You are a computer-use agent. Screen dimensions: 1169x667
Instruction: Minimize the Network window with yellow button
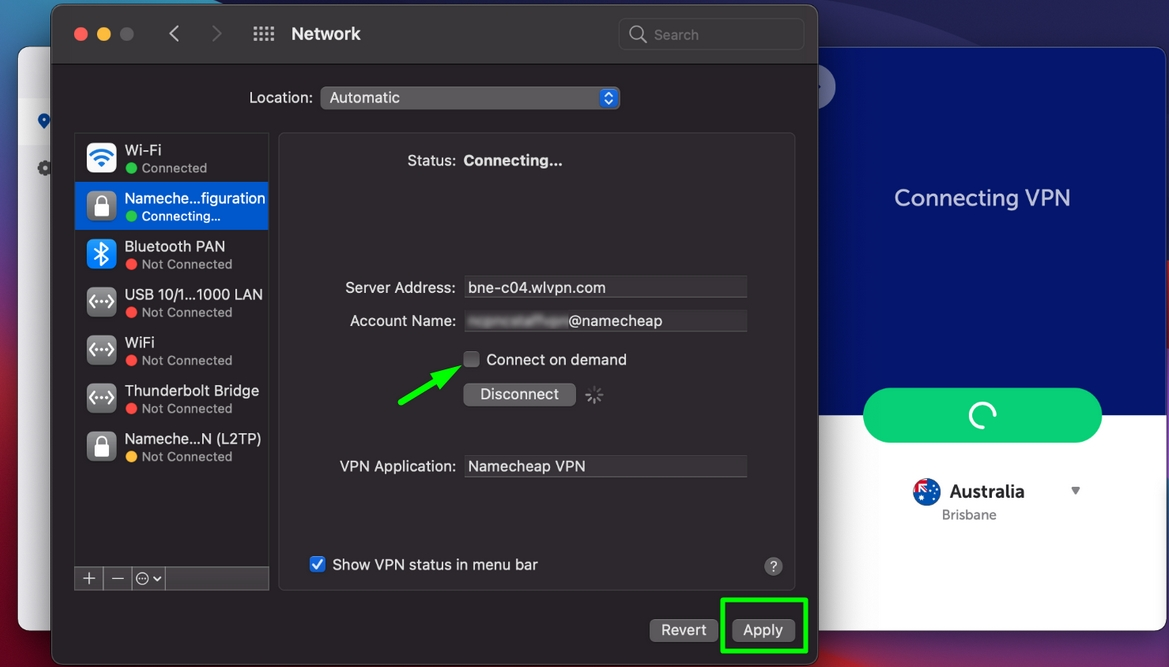pyautogui.click(x=104, y=34)
